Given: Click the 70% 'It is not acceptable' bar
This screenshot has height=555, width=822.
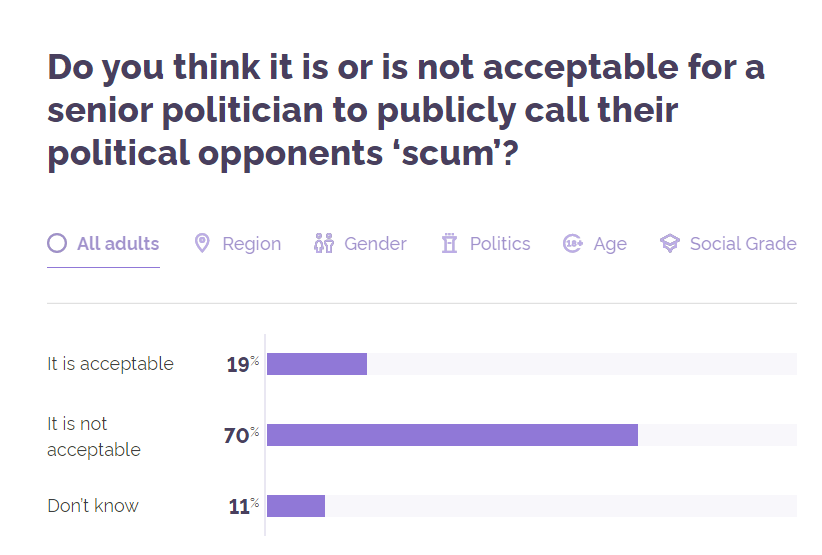Looking at the screenshot, I should pos(452,434).
